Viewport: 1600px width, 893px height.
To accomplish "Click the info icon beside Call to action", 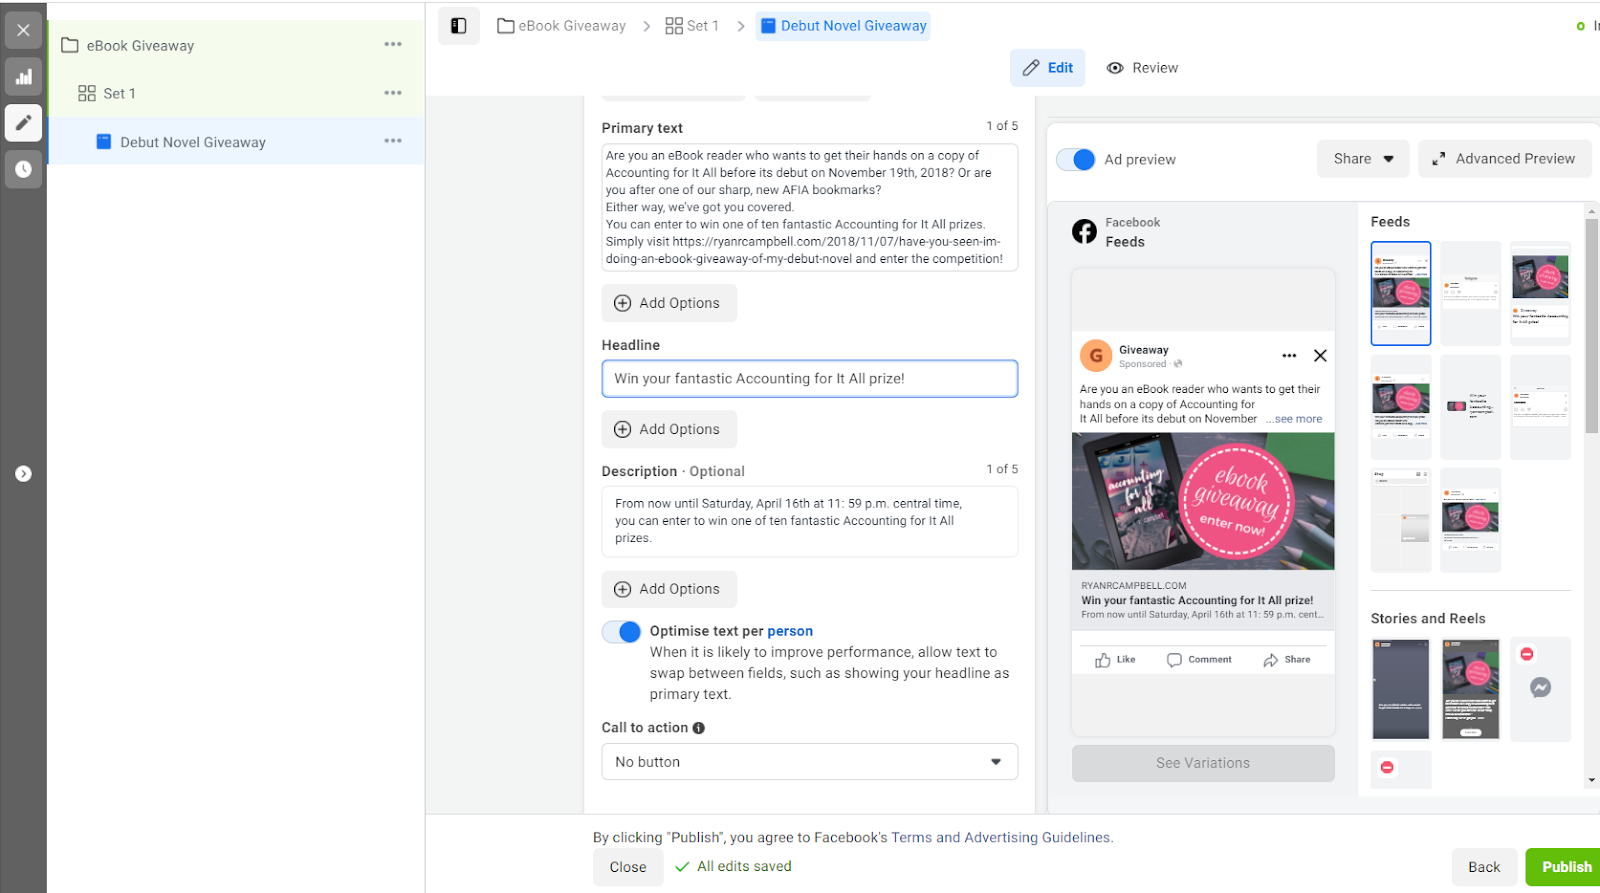I will click(699, 728).
